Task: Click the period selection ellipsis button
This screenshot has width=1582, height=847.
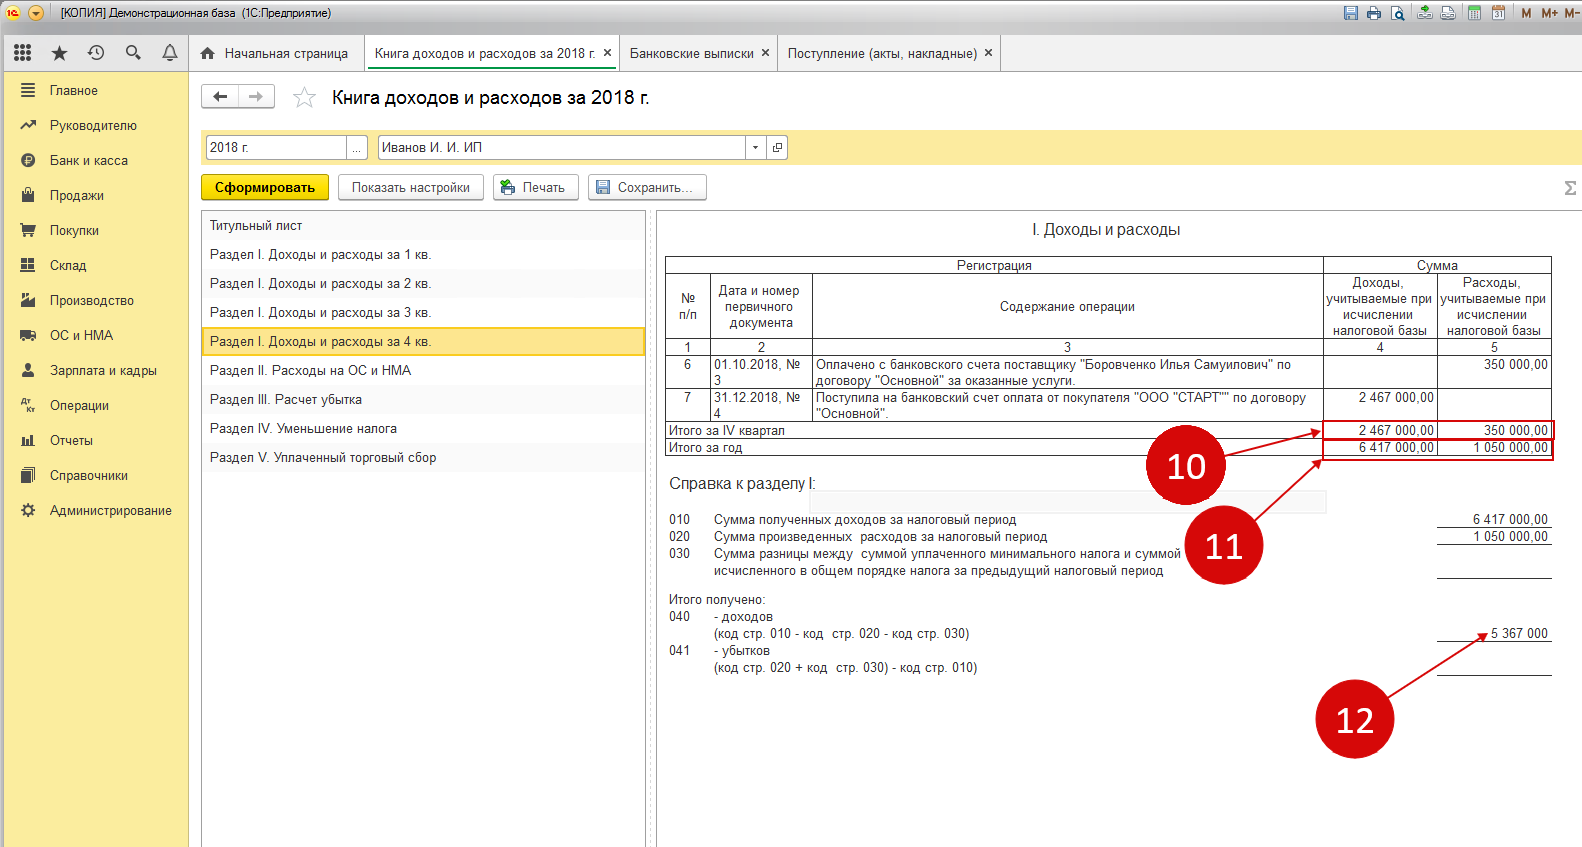Action: point(357,147)
